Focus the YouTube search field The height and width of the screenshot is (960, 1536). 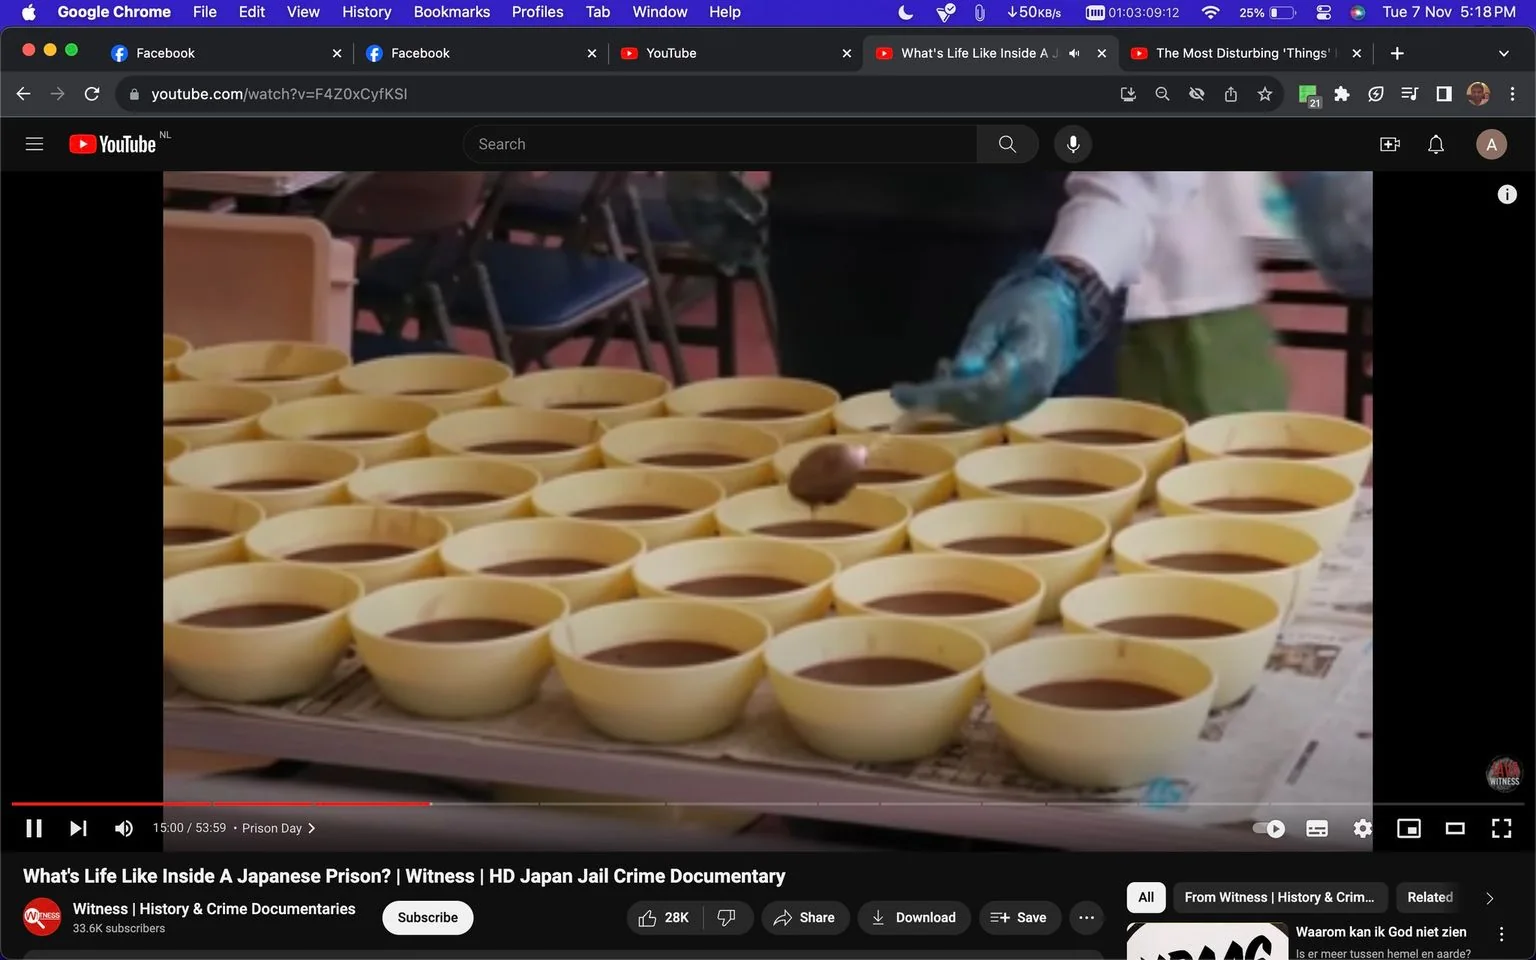tap(720, 144)
